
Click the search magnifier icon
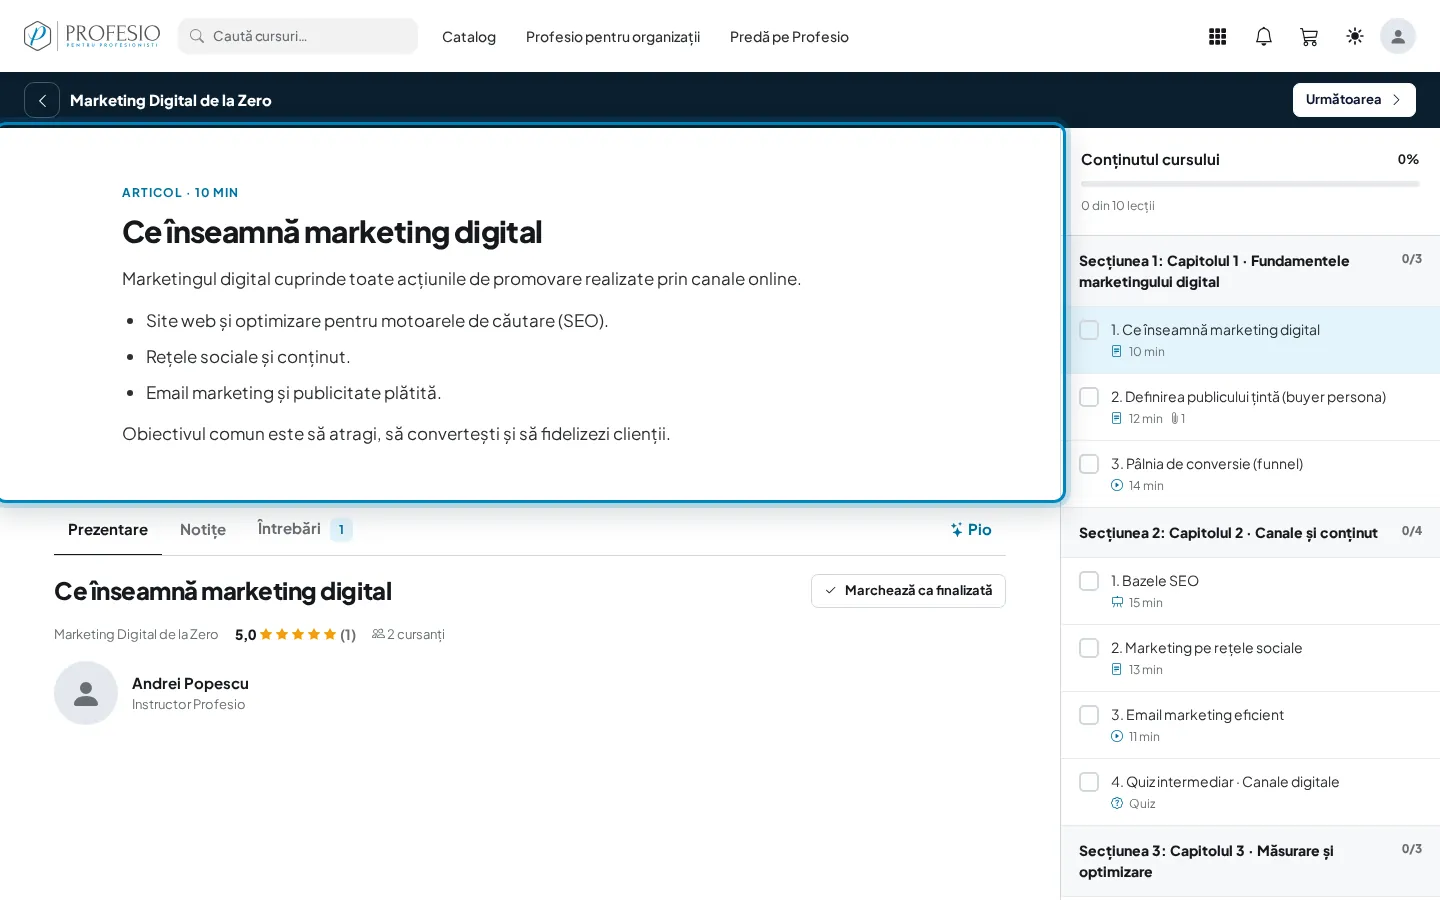click(197, 36)
